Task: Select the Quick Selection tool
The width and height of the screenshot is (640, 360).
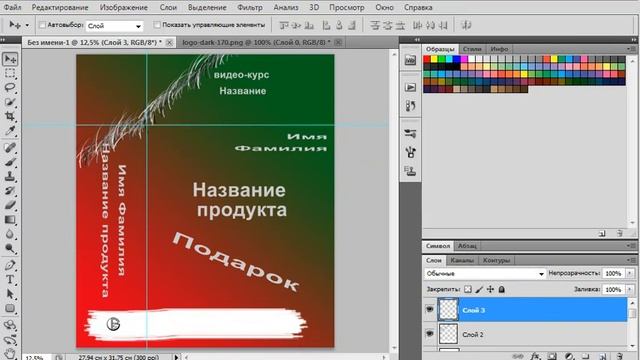Action: 10,102
